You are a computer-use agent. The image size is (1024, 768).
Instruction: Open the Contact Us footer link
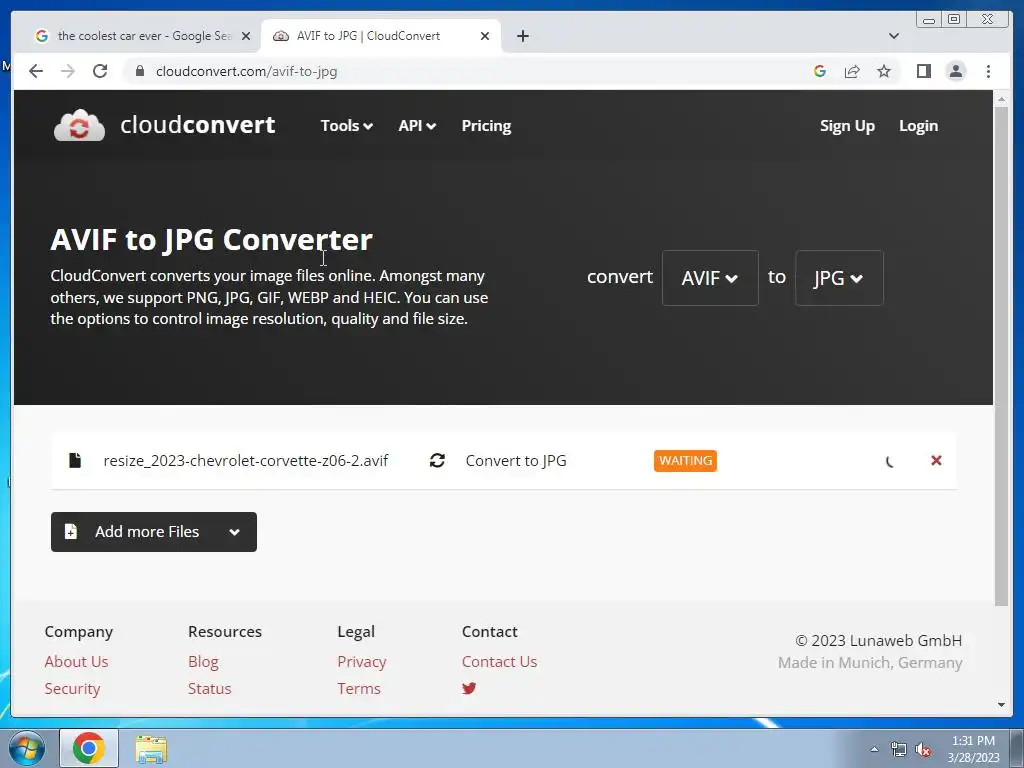click(x=500, y=662)
